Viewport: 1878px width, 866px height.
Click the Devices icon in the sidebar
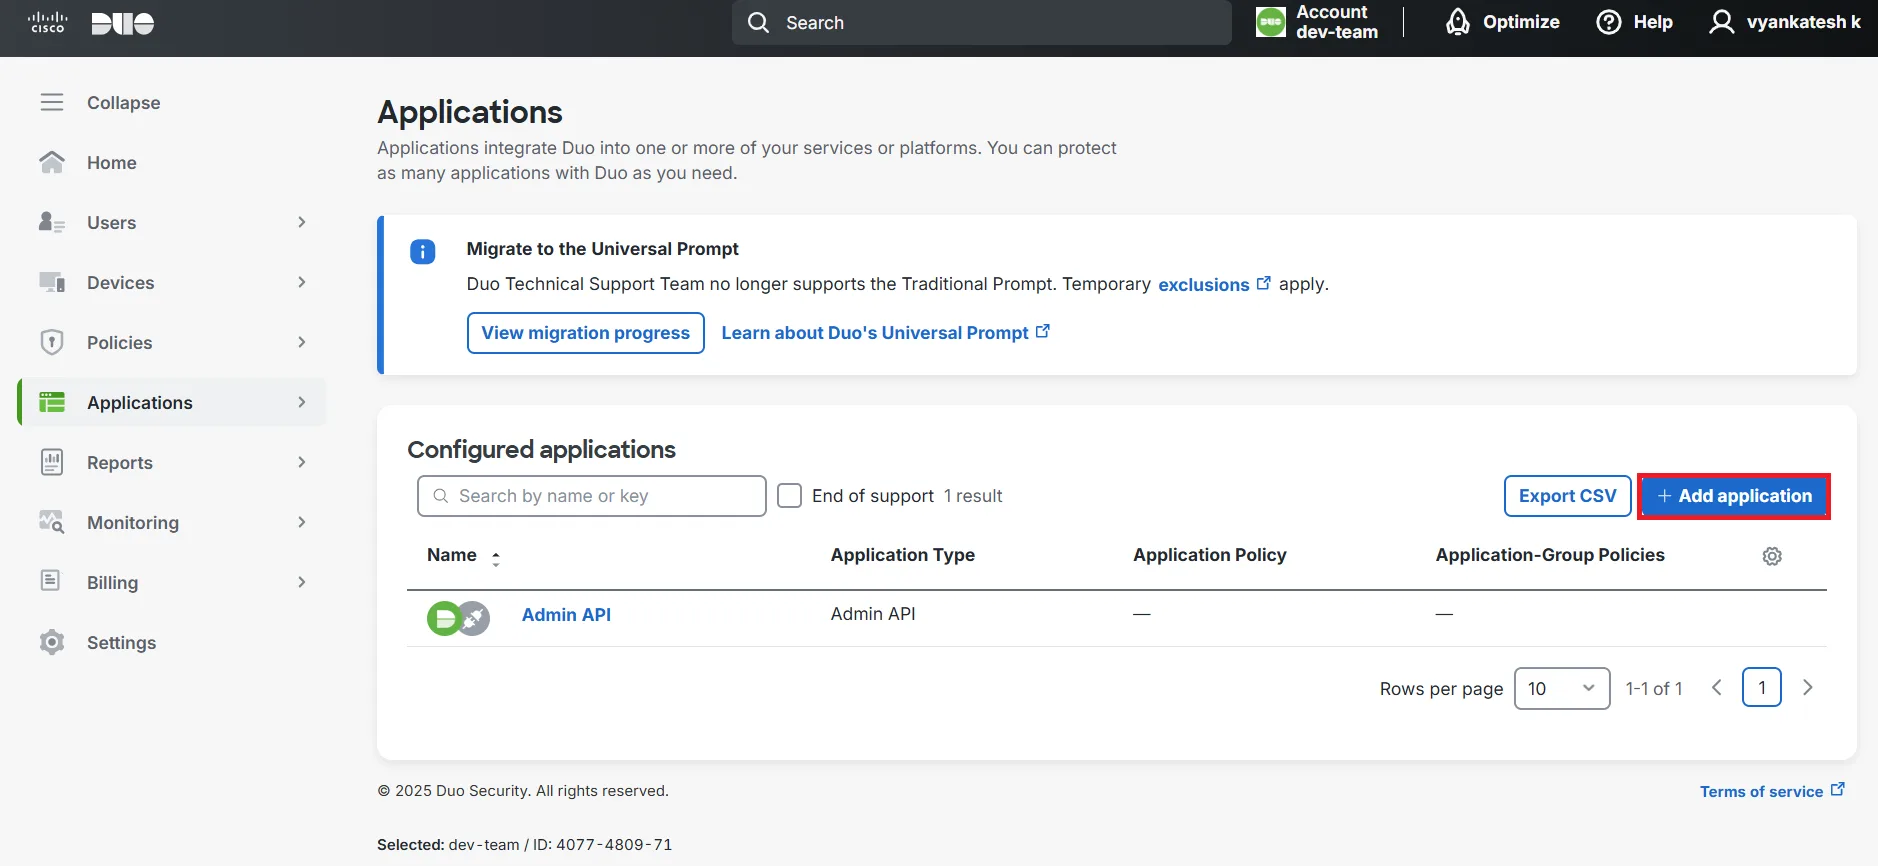click(x=52, y=282)
